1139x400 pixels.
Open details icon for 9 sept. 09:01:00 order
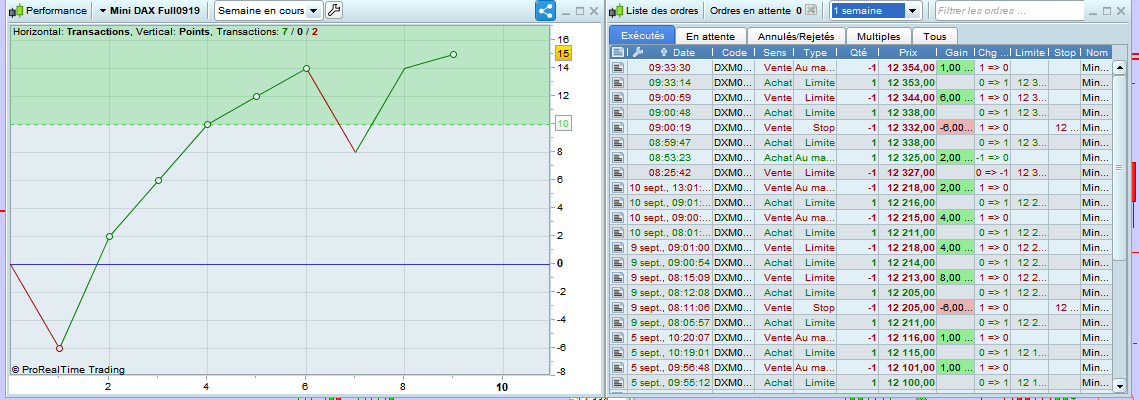click(x=618, y=248)
